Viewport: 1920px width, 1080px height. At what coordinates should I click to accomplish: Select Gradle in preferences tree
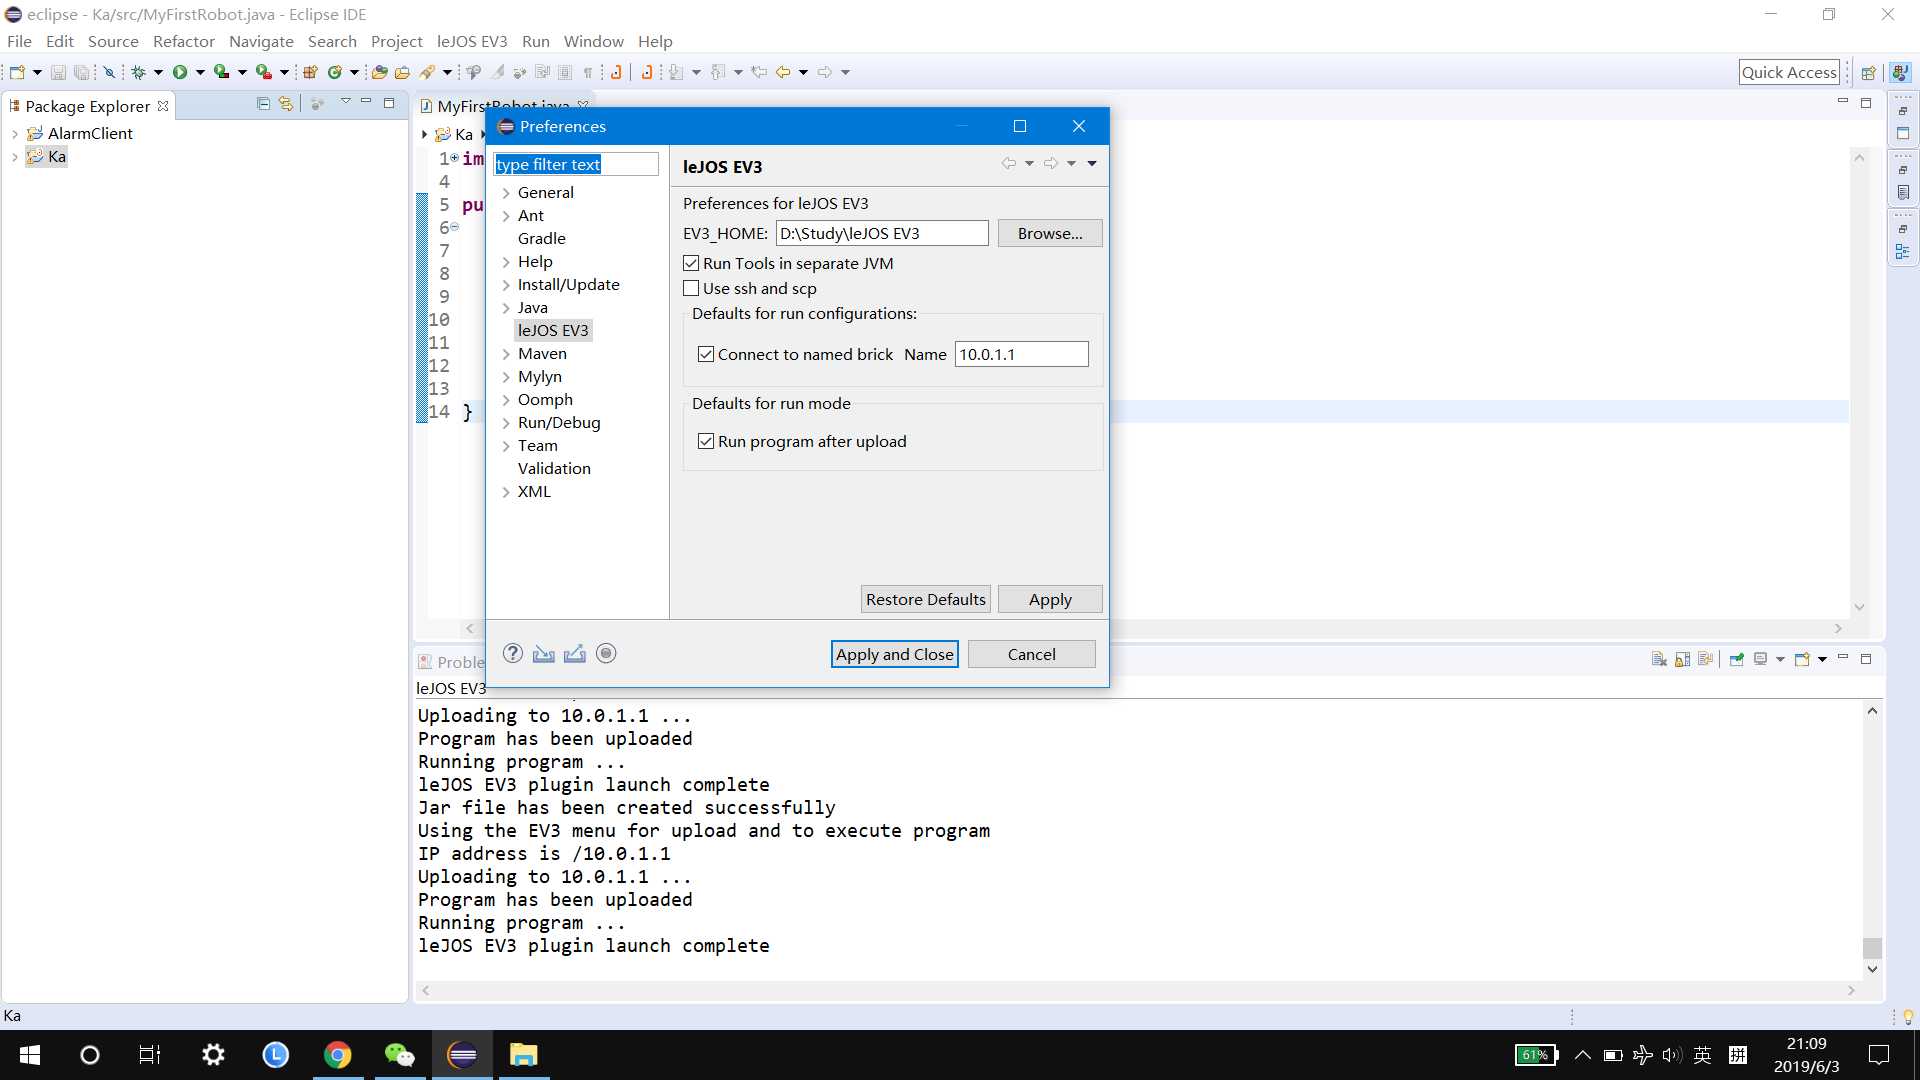point(541,238)
